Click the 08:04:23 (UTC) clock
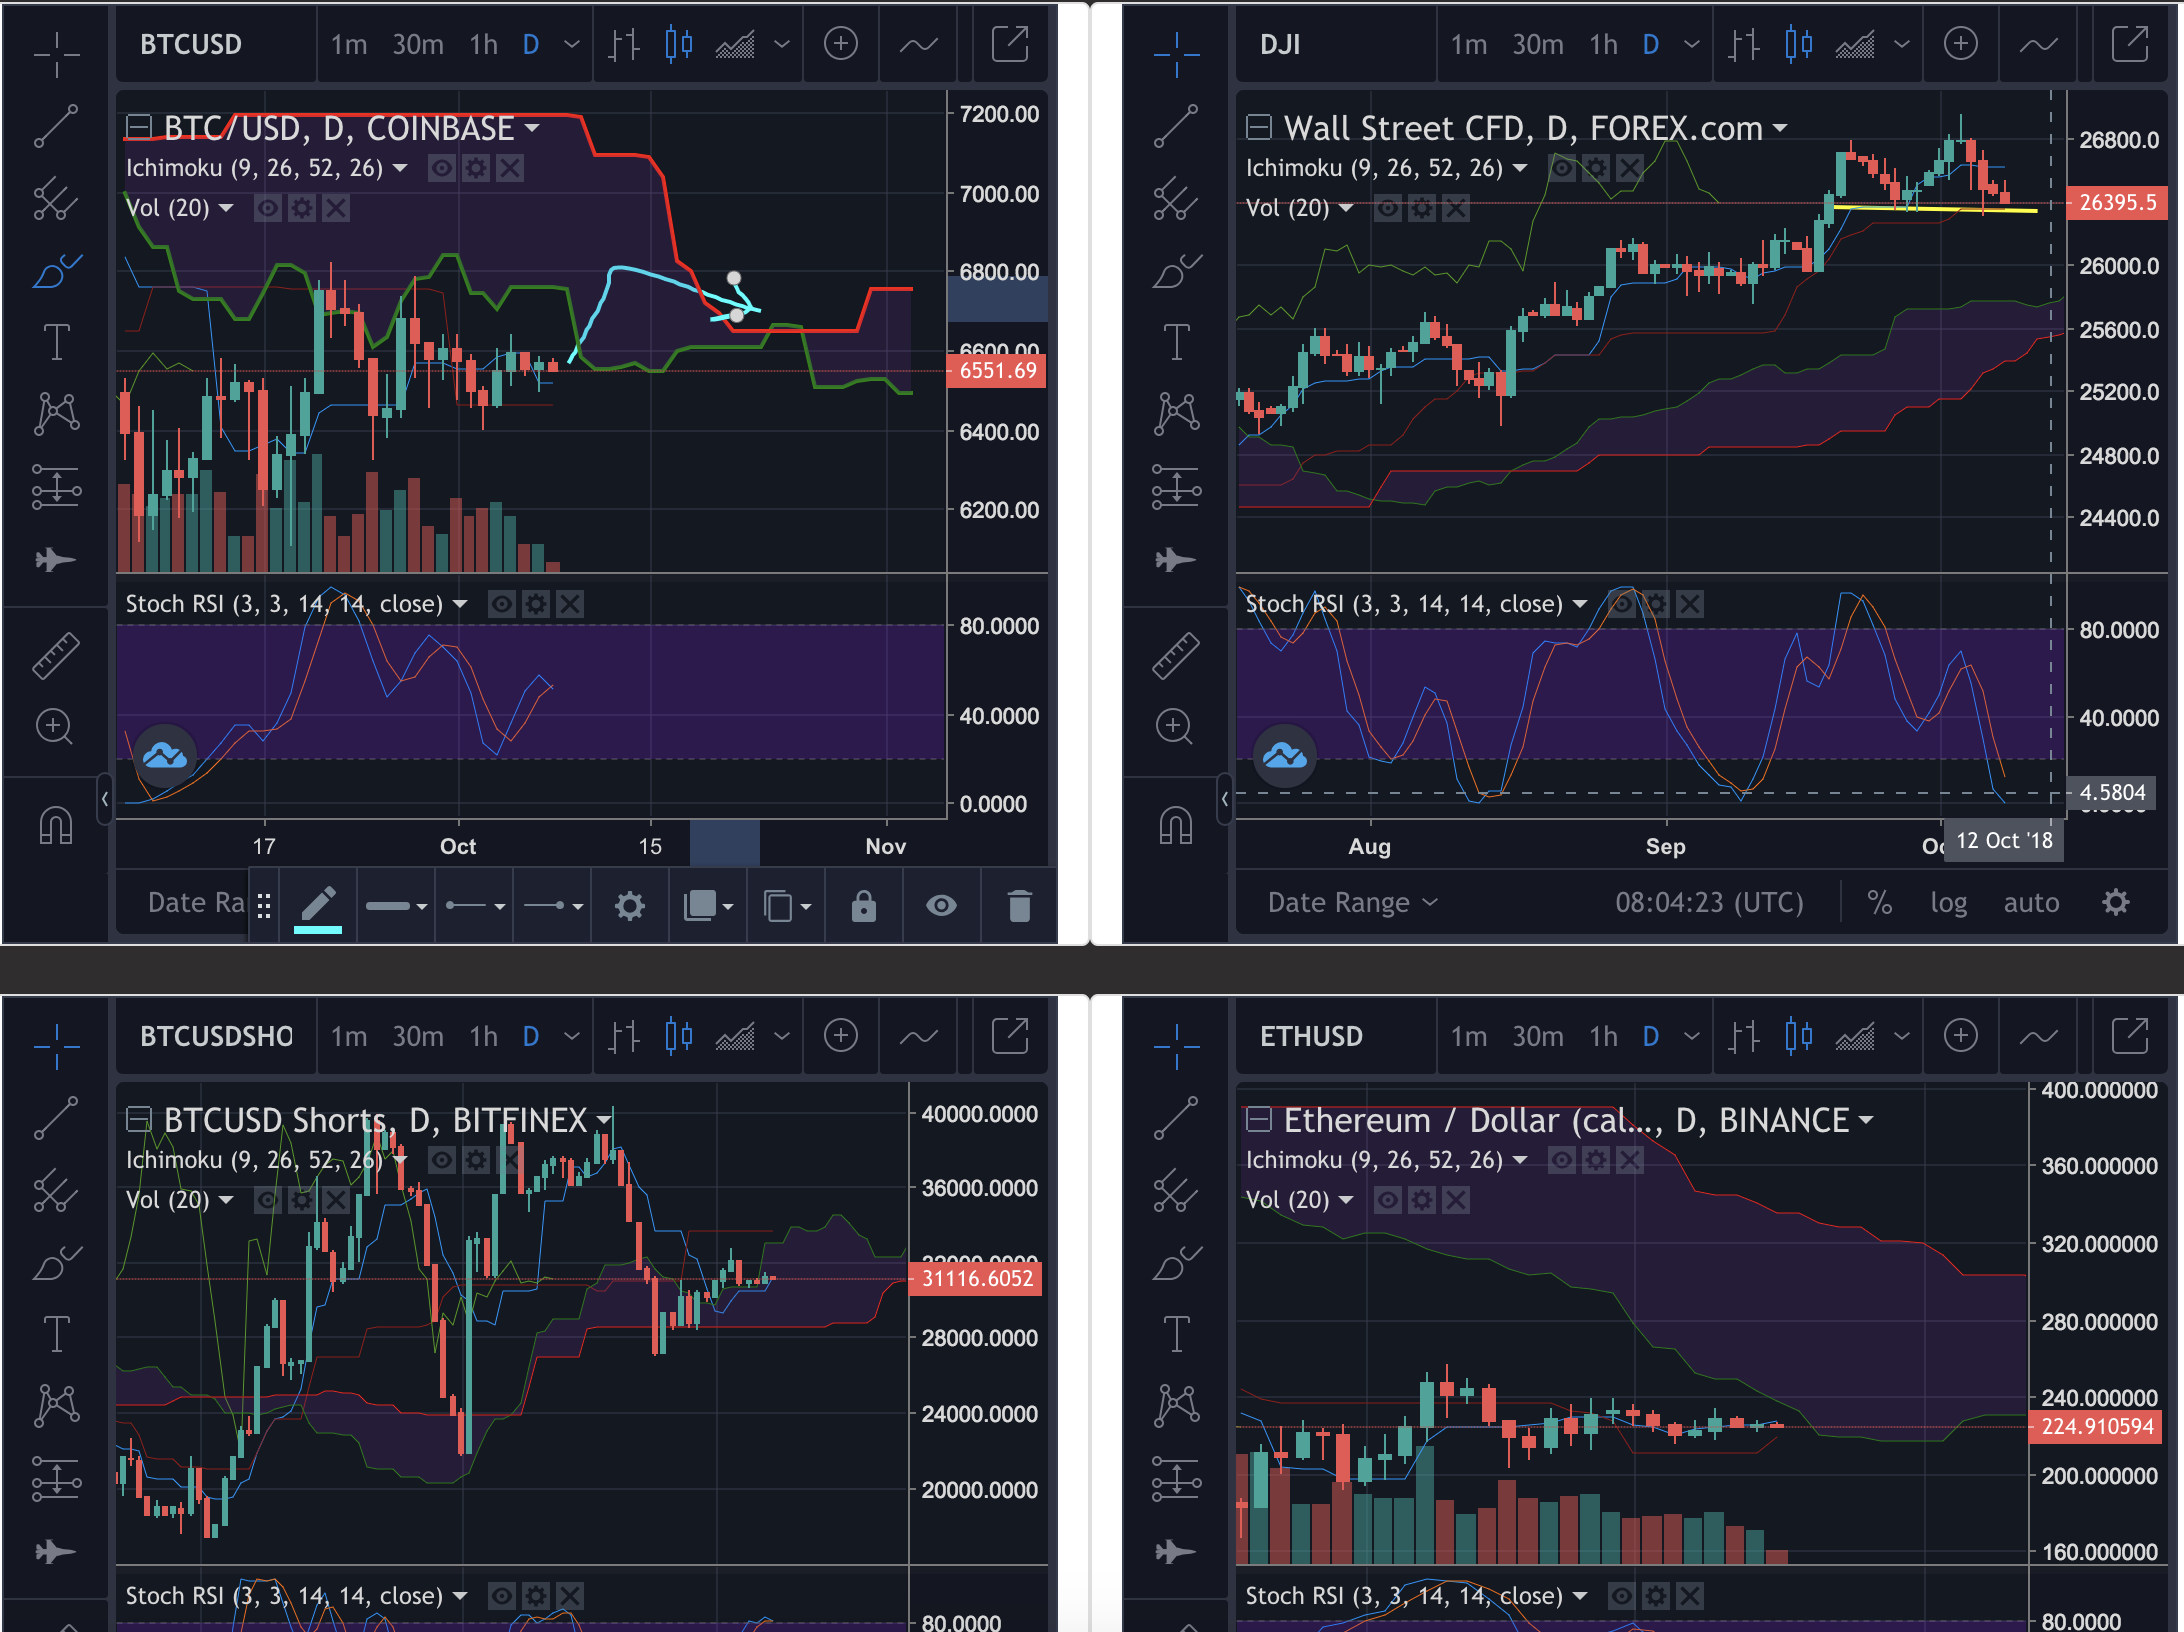The image size is (2184, 1632). coord(1709,903)
